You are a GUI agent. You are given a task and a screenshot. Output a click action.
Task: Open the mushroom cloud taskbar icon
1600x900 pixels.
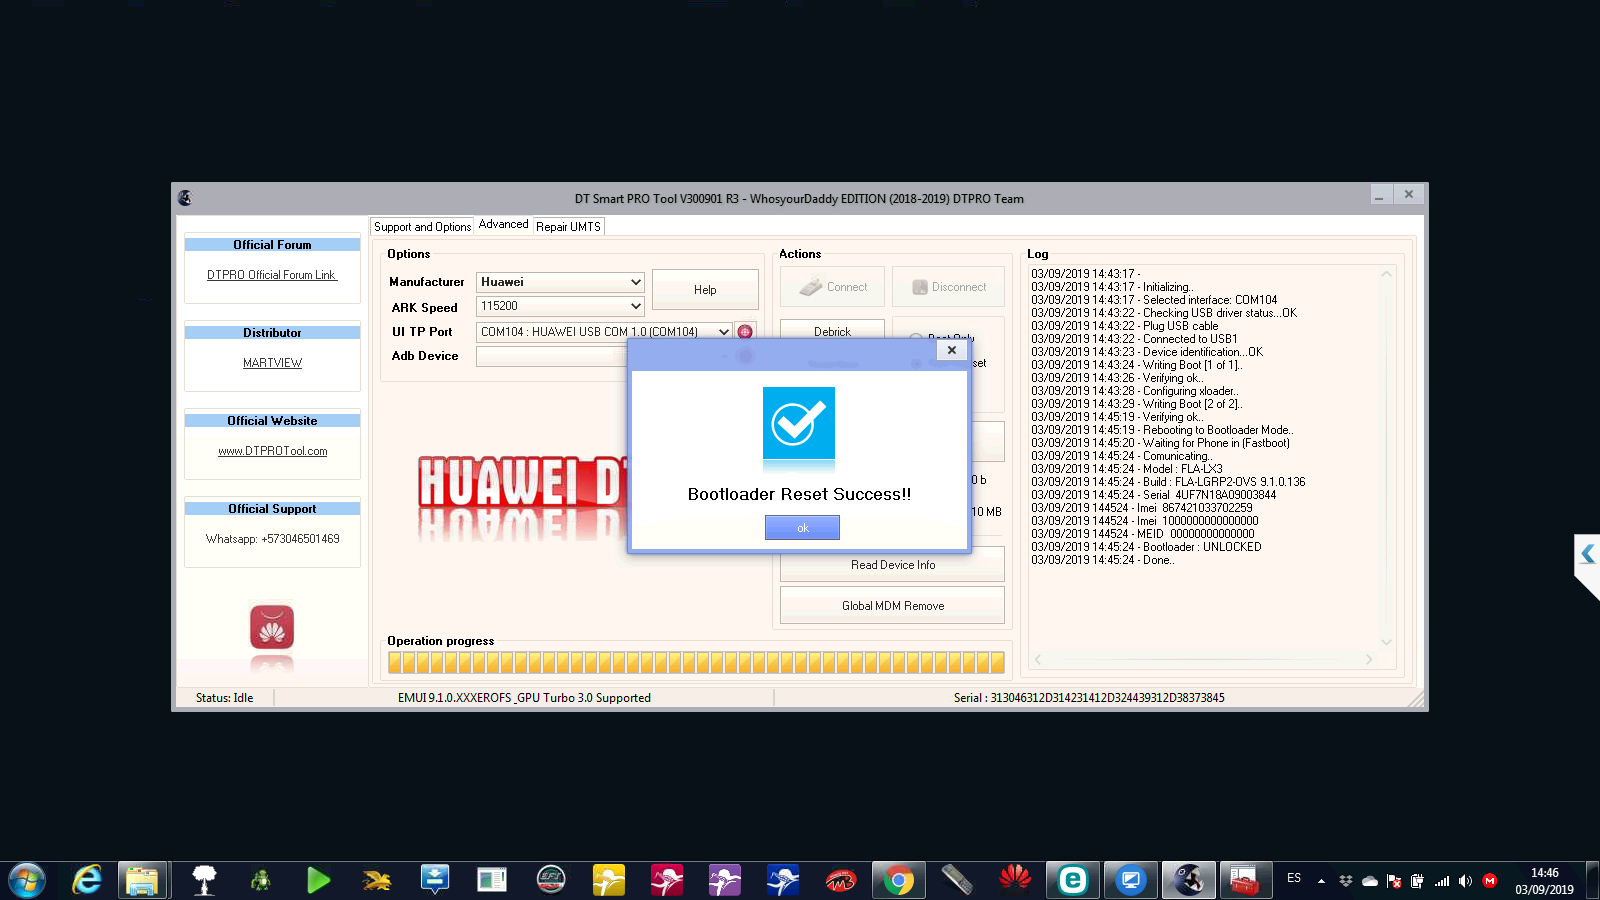point(204,880)
